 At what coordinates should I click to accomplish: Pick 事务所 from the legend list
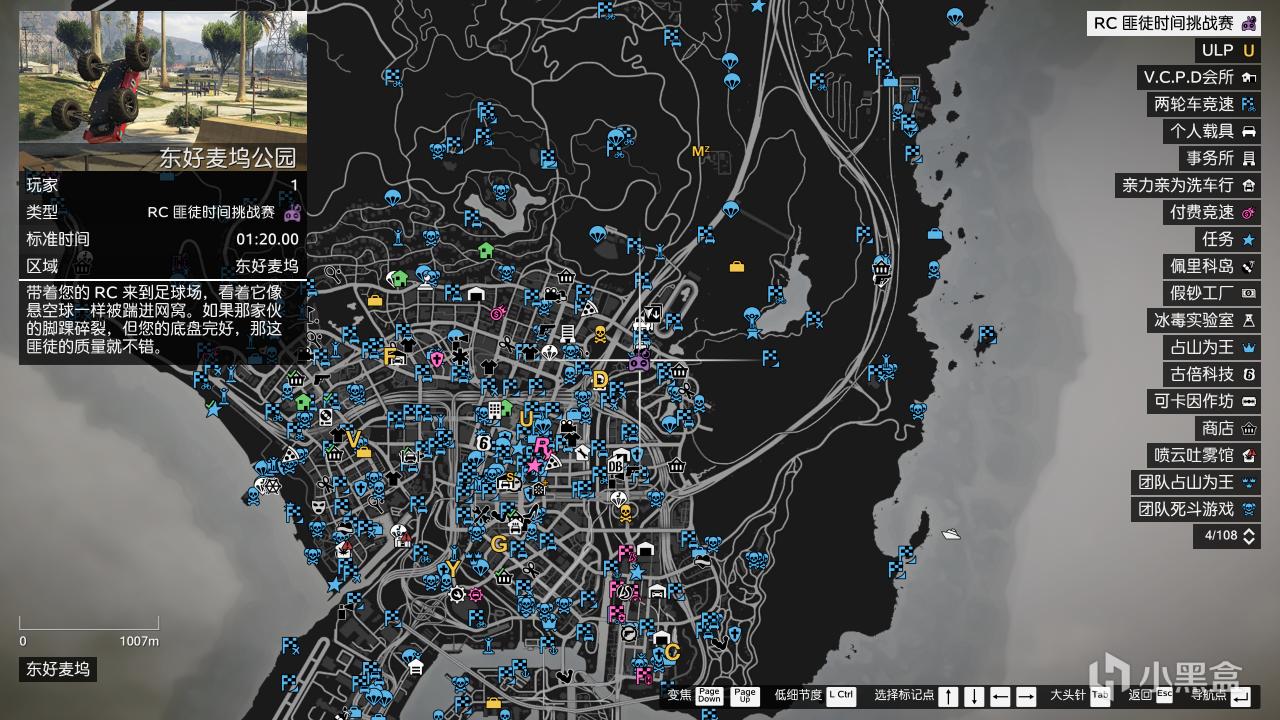coord(1220,158)
